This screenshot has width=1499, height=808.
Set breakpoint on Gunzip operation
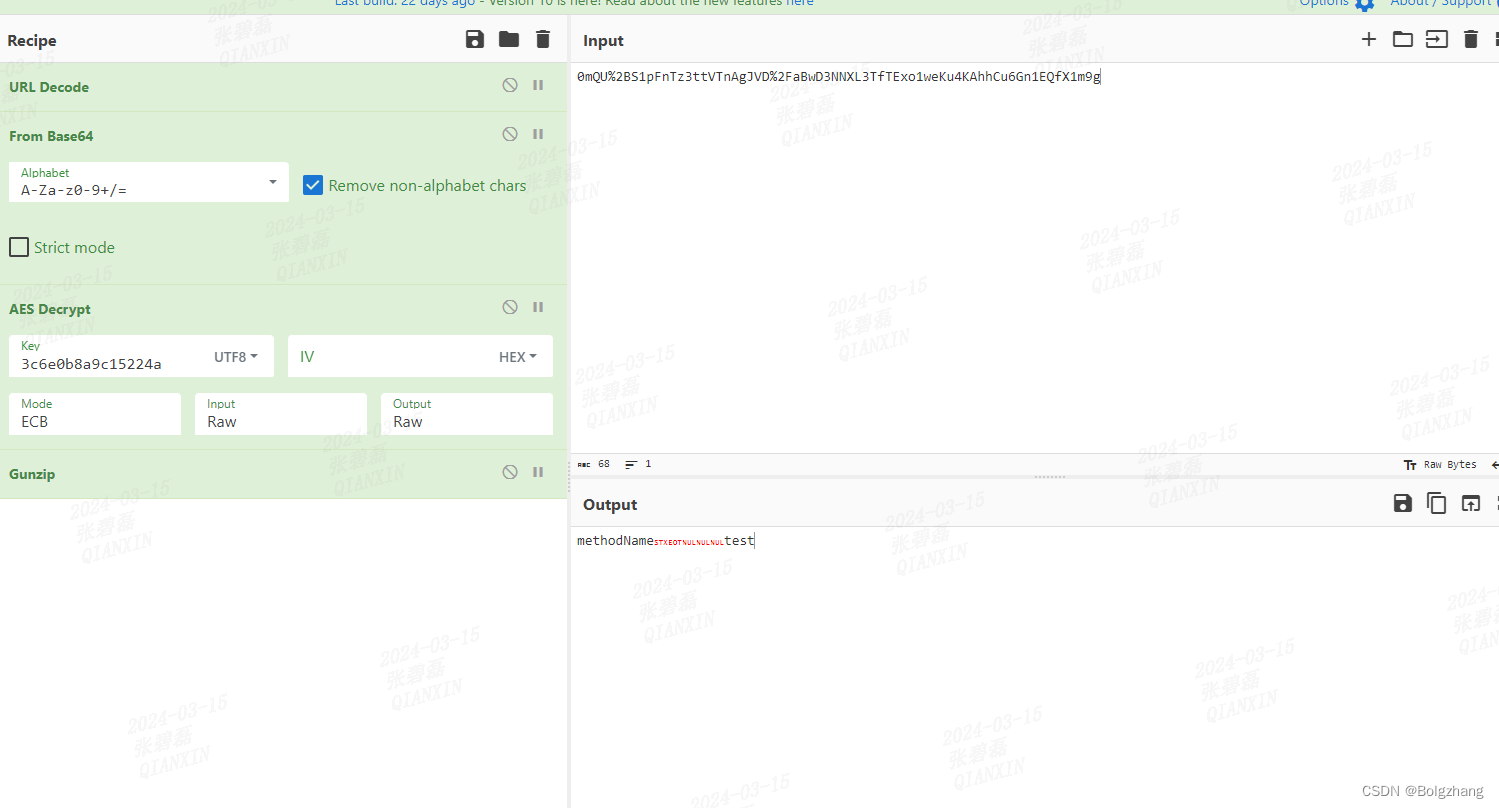pos(538,472)
